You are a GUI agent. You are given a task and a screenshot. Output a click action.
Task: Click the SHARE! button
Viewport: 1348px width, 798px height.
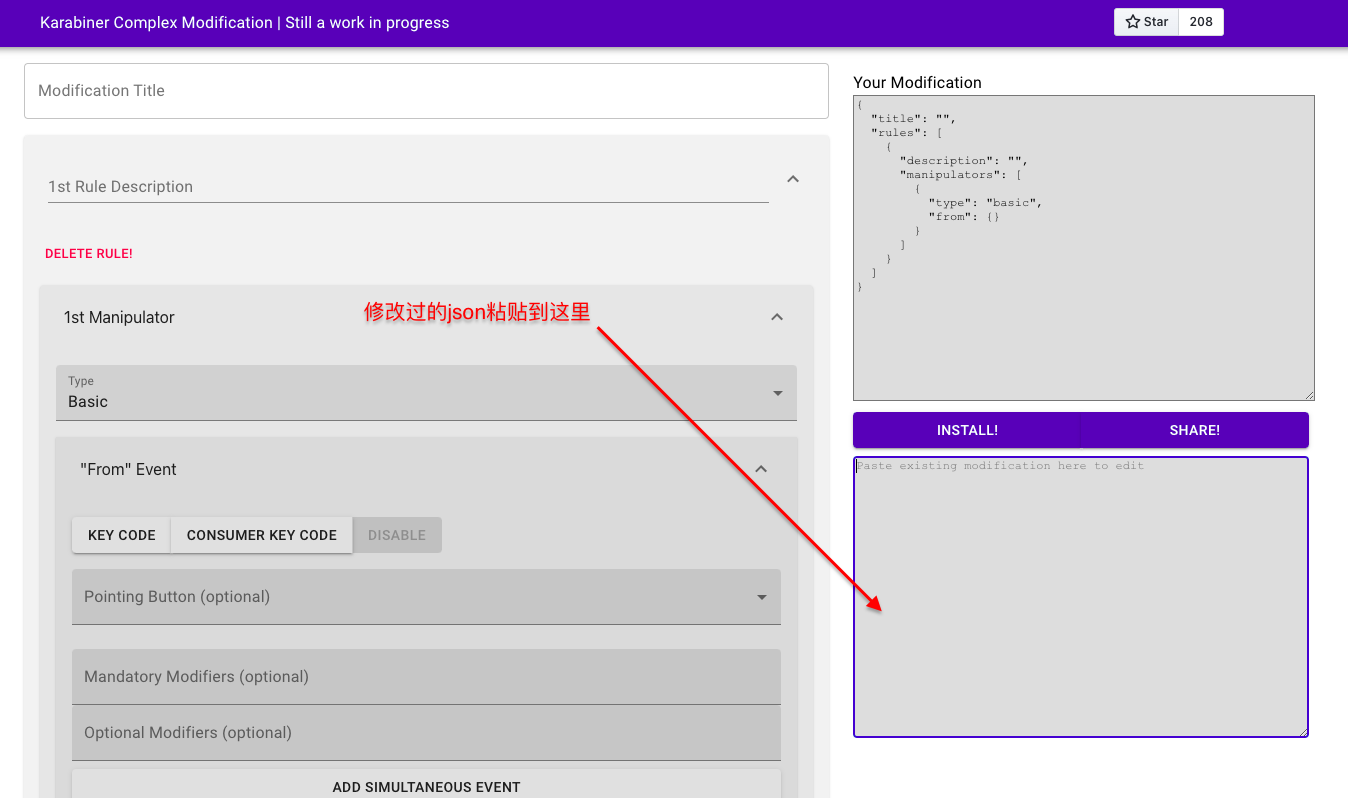[1195, 430]
